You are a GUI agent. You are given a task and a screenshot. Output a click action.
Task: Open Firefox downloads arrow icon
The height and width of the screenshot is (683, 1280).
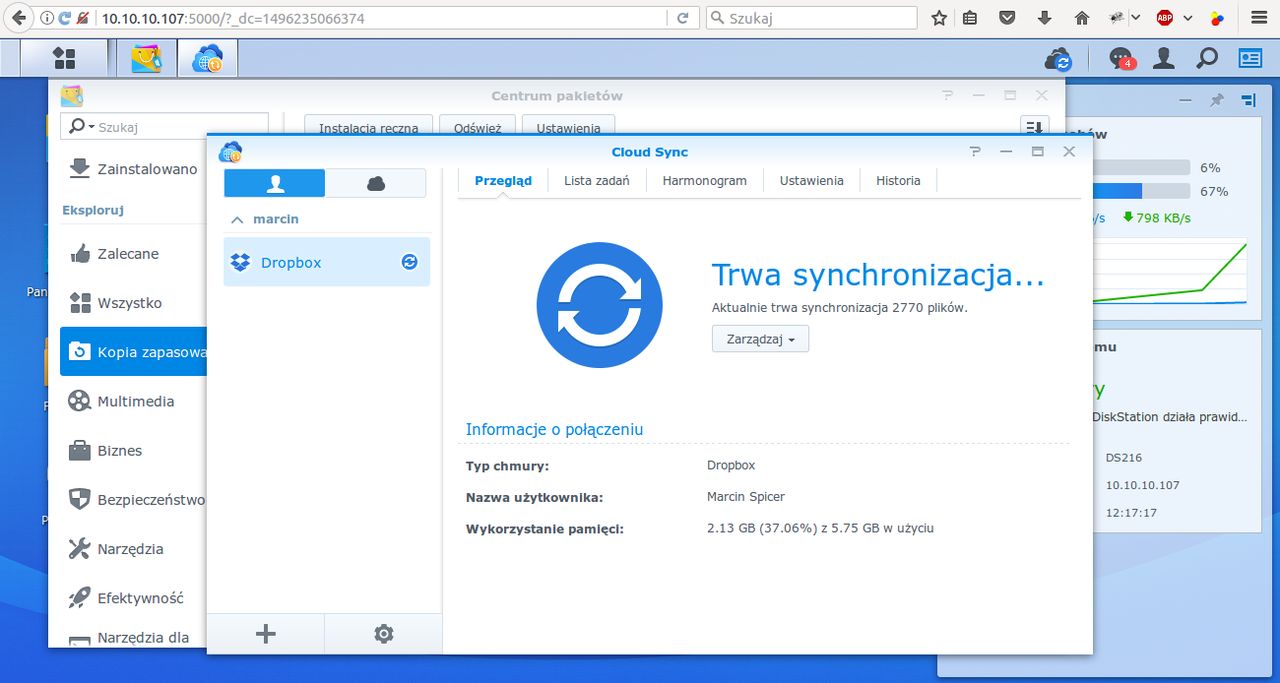pyautogui.click(x=1045, y=18)
